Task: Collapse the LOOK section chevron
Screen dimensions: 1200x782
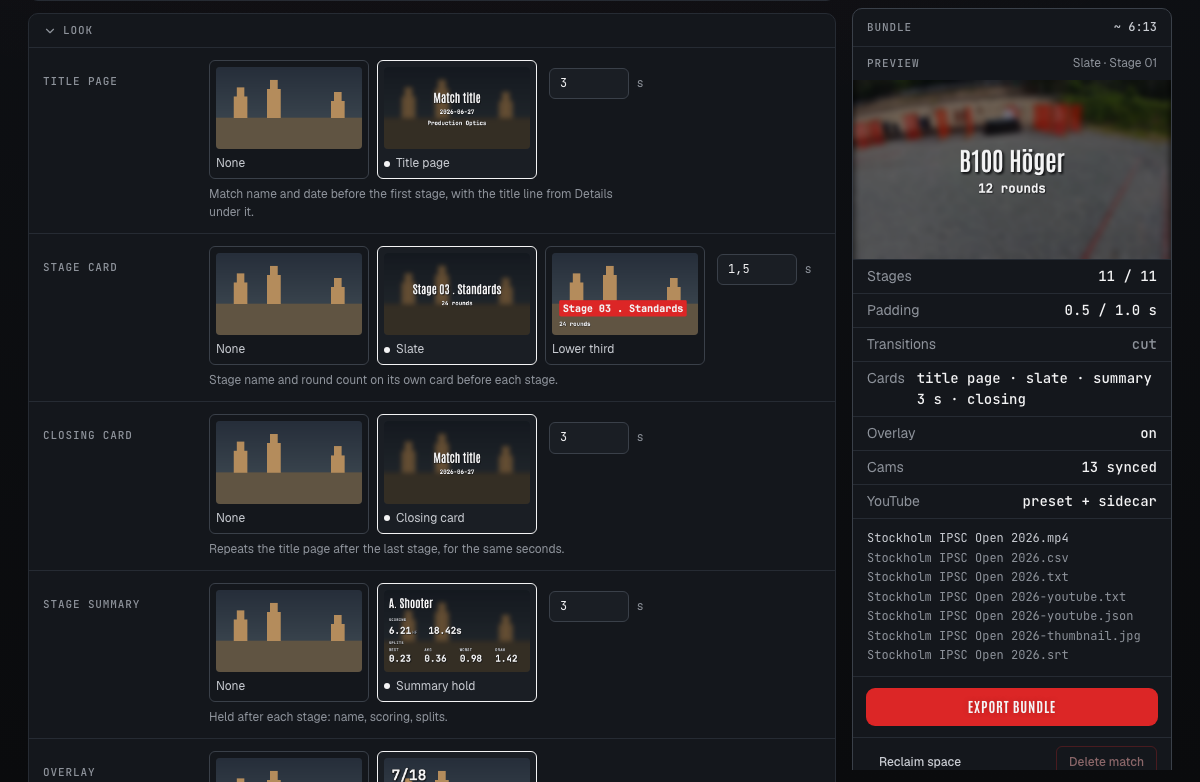Action: 50,31
